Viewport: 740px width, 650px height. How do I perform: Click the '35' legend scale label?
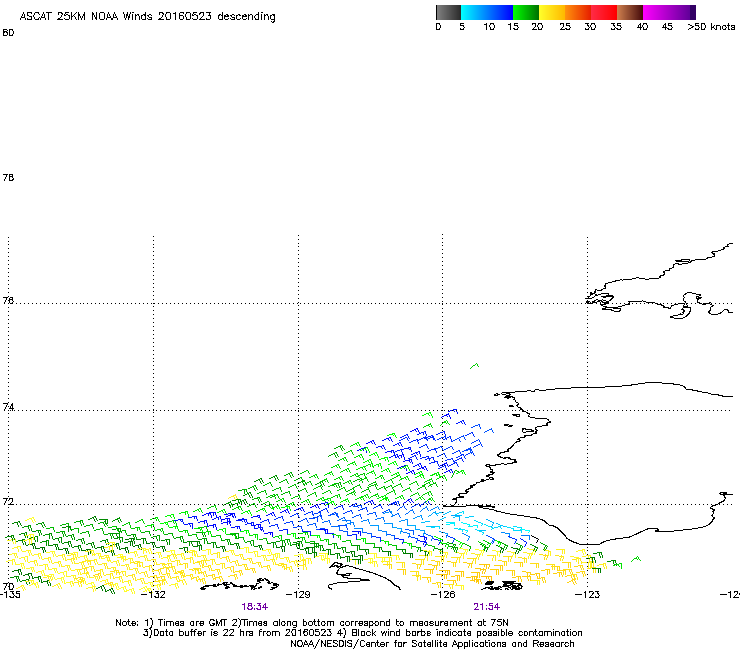[x=616, y=27]
